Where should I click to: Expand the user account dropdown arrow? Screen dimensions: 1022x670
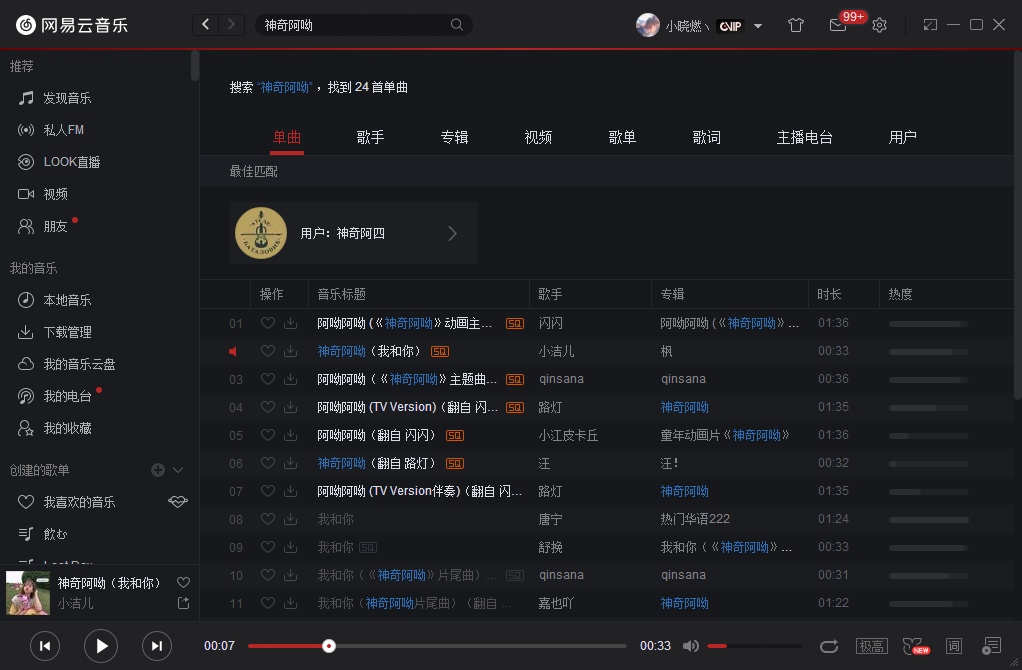pos(758,26)
